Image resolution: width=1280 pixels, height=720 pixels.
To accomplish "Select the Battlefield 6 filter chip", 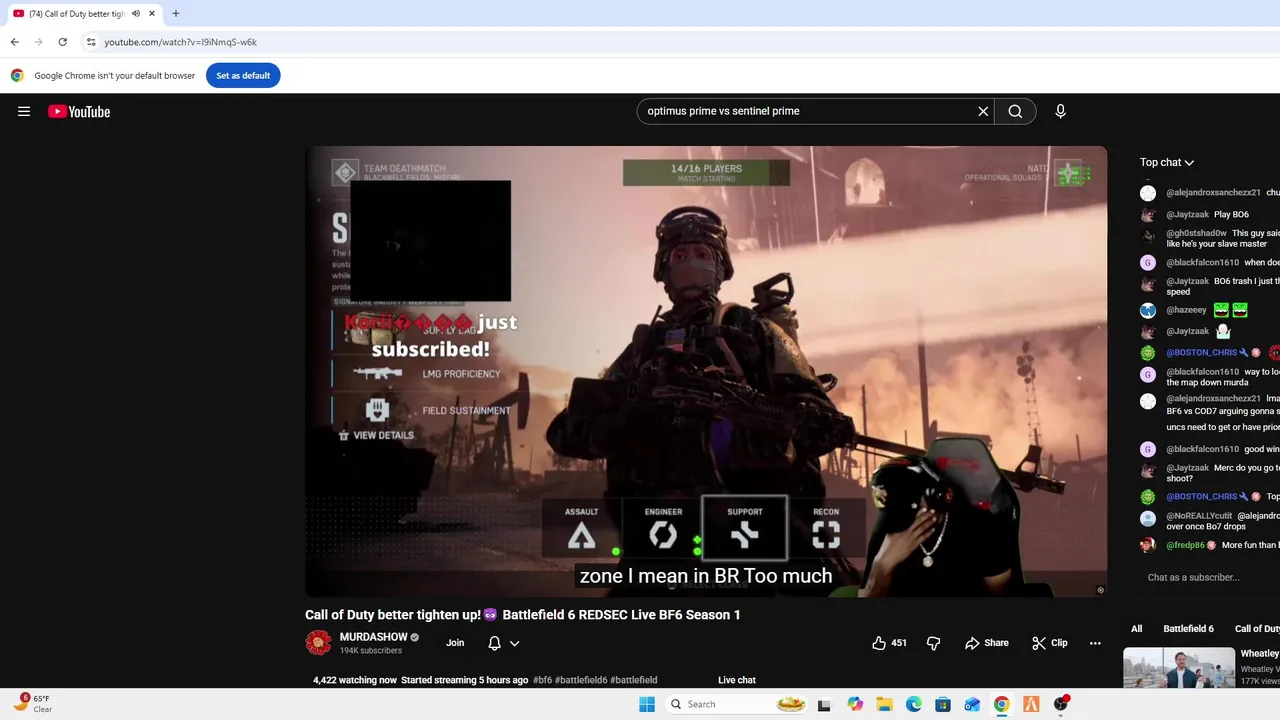I will (1188, 628).
